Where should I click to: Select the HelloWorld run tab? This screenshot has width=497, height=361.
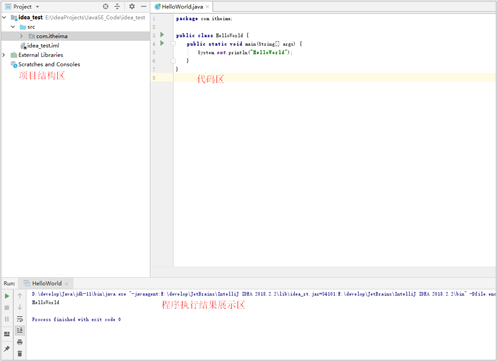pyautogui.click(x=47, y=283)
